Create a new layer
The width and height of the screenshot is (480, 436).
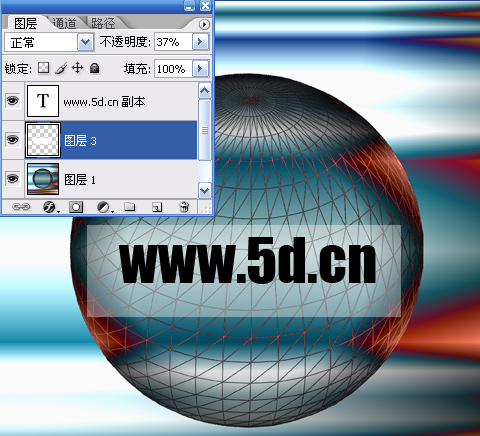pyautogui.click(x=157, y=207)
